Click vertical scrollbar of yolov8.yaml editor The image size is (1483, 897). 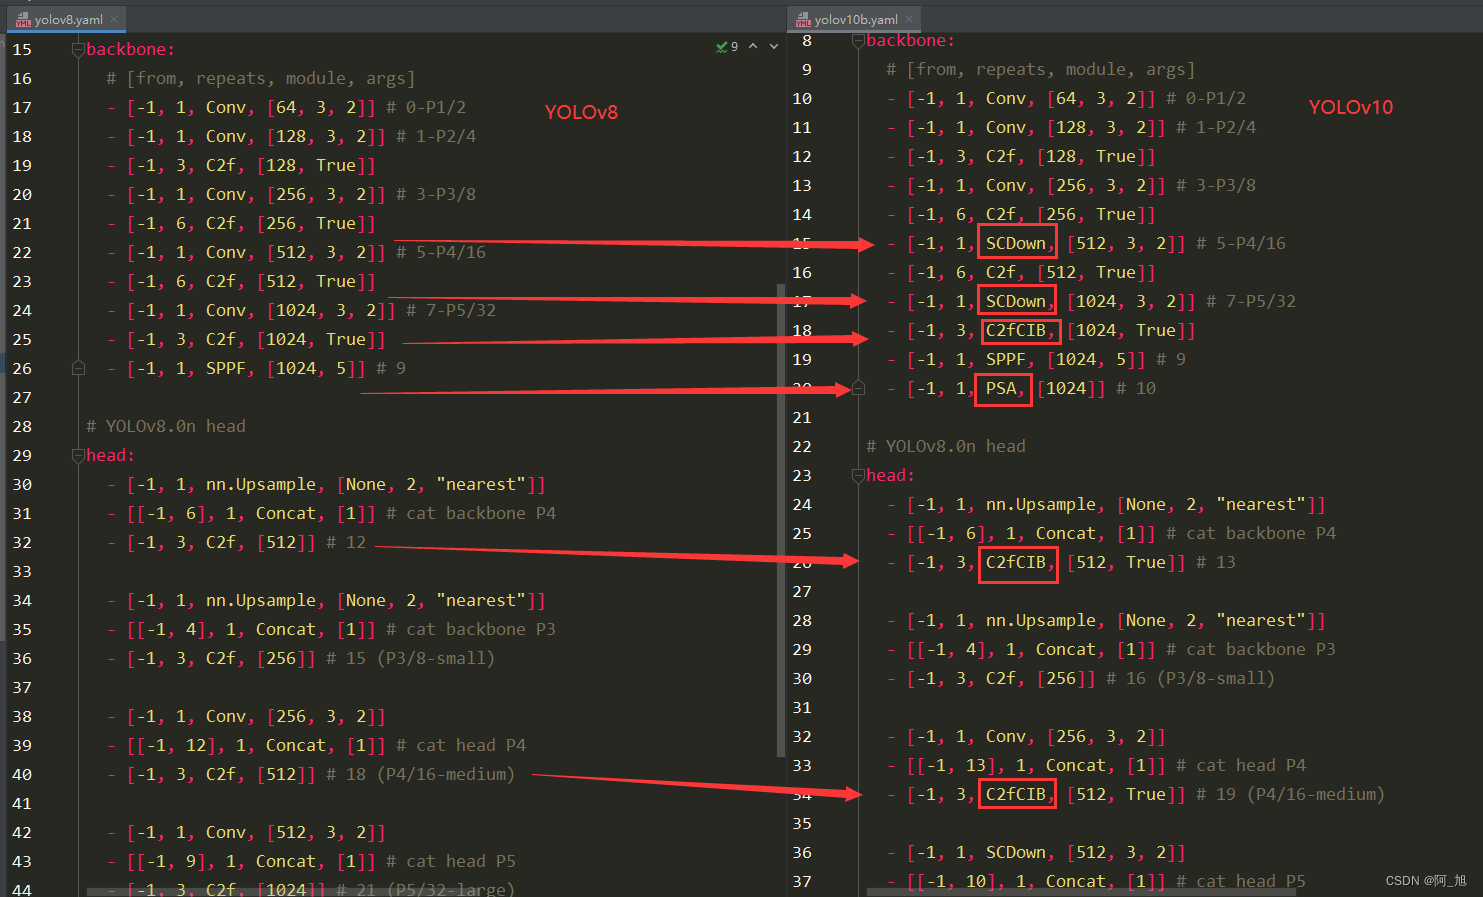pyautogui.click(x=780, y=520)
